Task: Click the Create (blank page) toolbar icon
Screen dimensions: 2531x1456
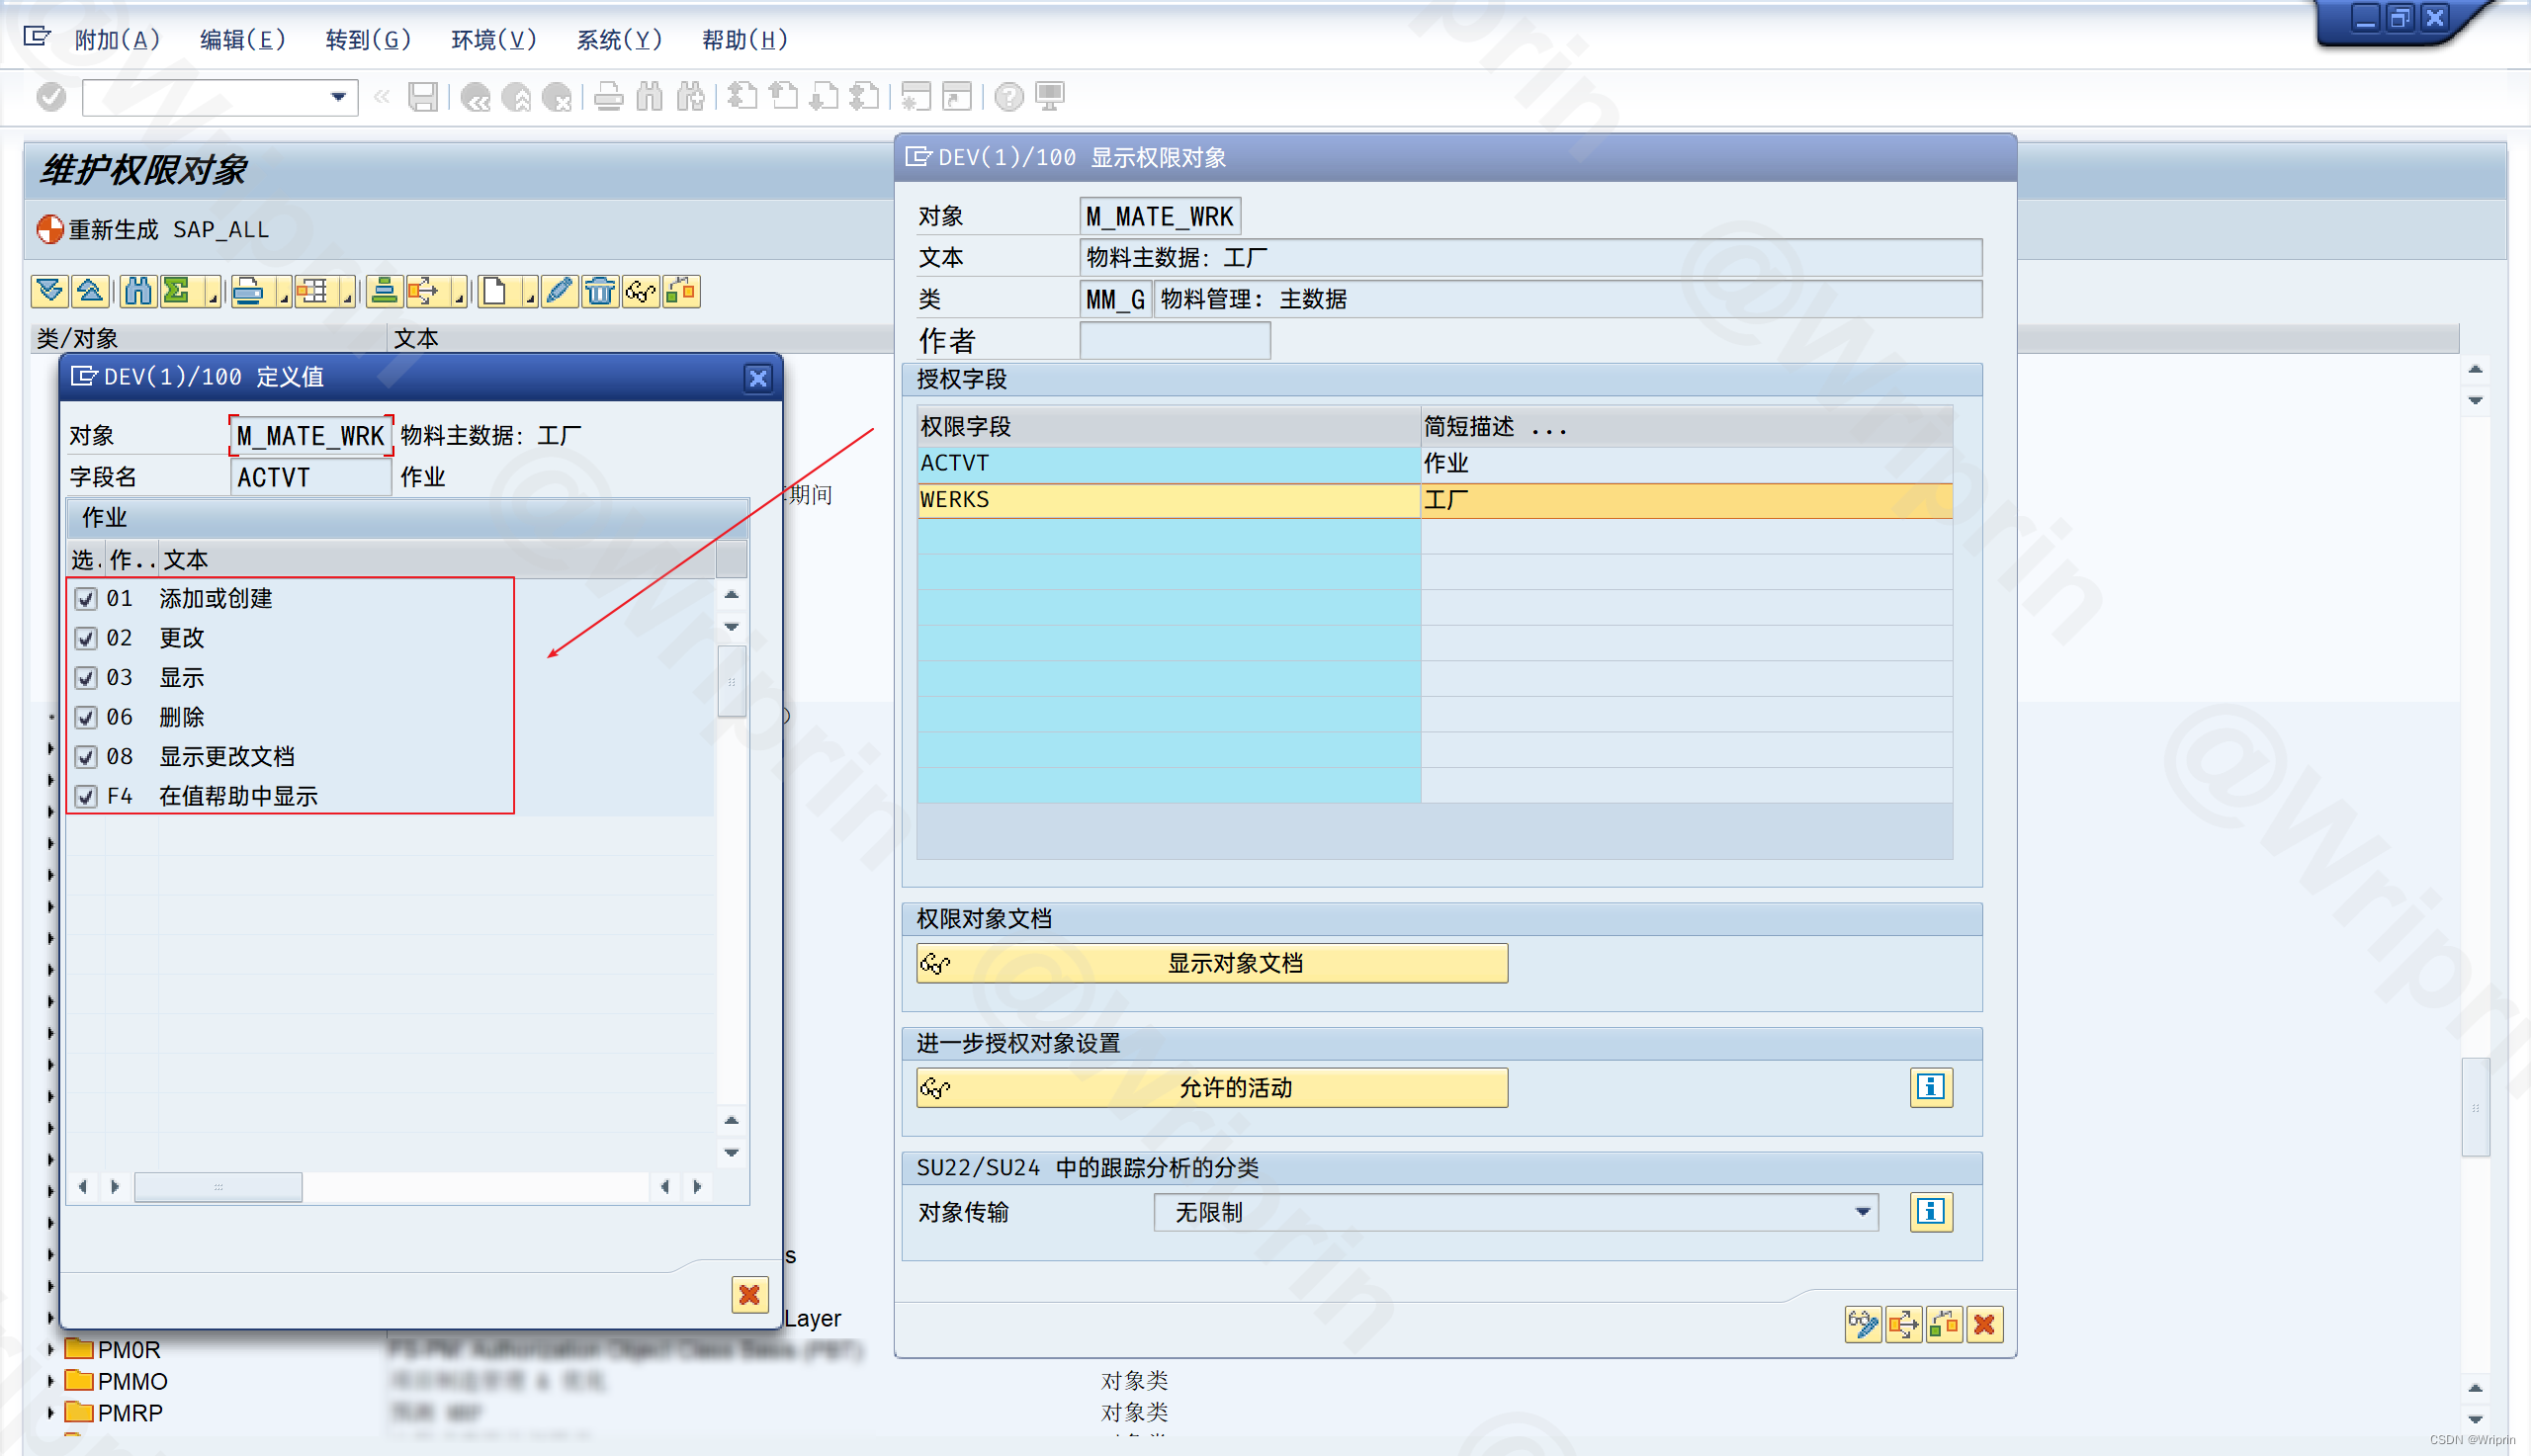Action: pos(496,292)
